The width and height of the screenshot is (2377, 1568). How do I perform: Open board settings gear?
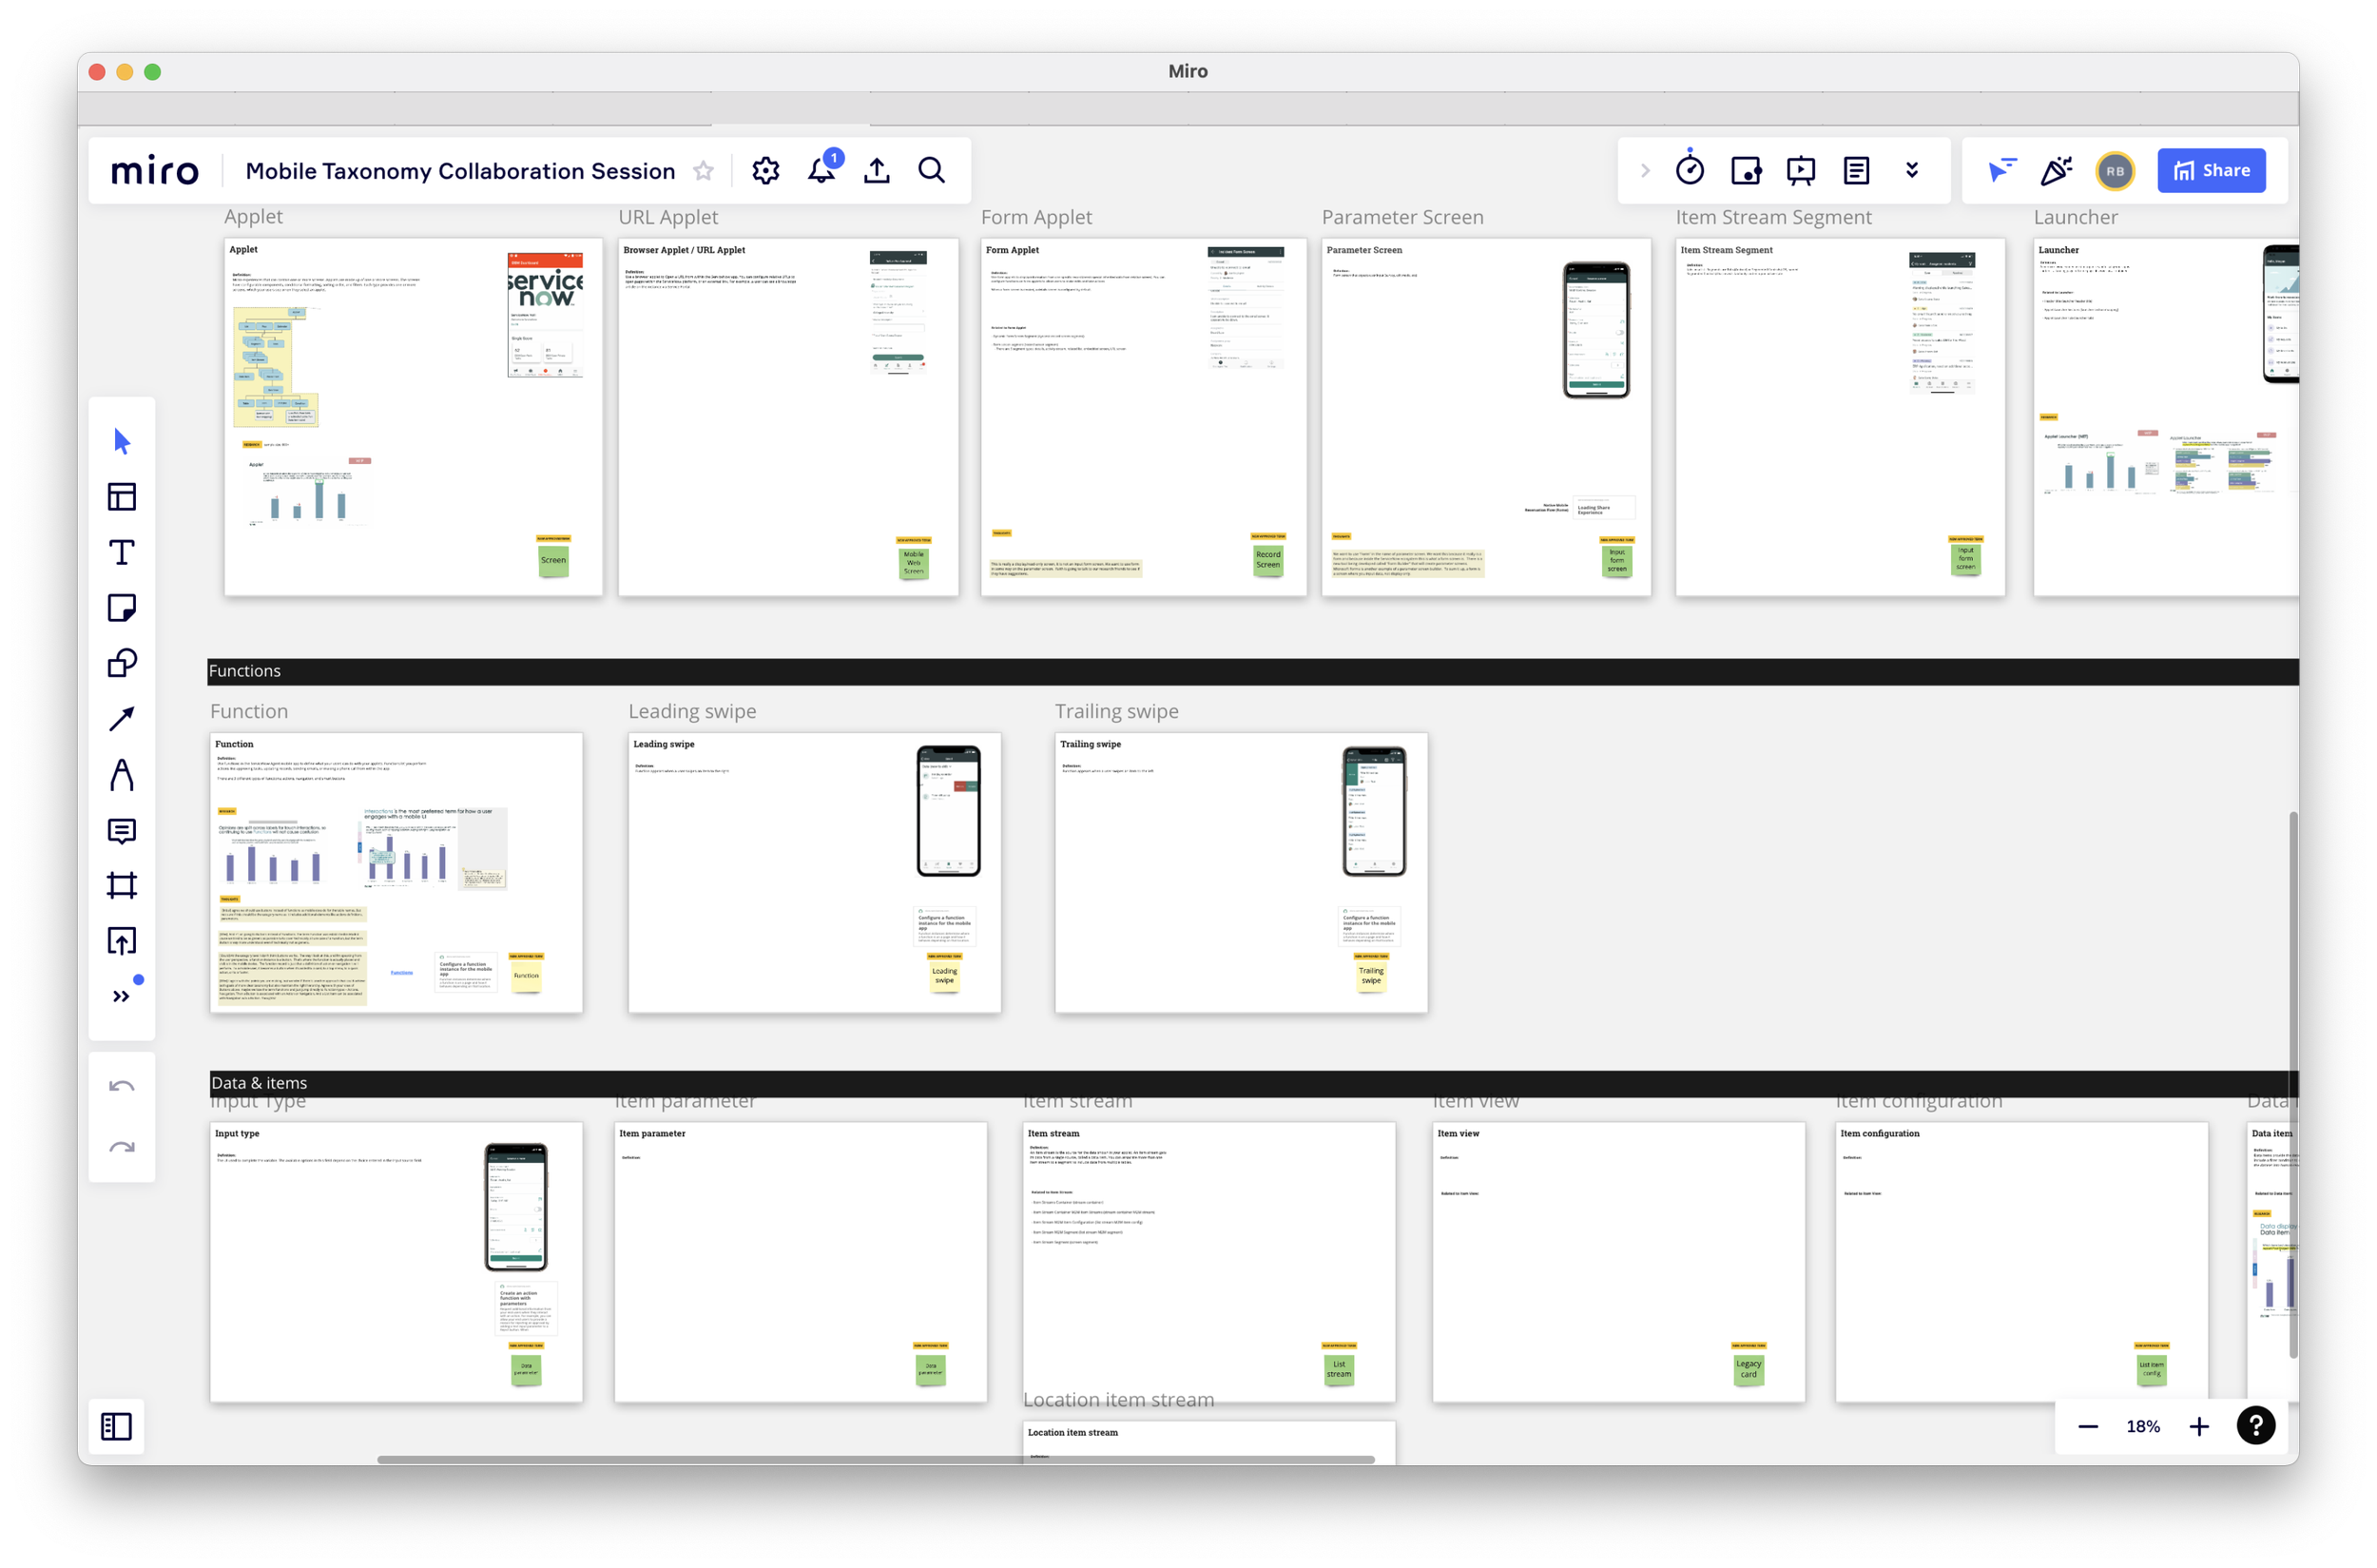click(x=766, y=171)
